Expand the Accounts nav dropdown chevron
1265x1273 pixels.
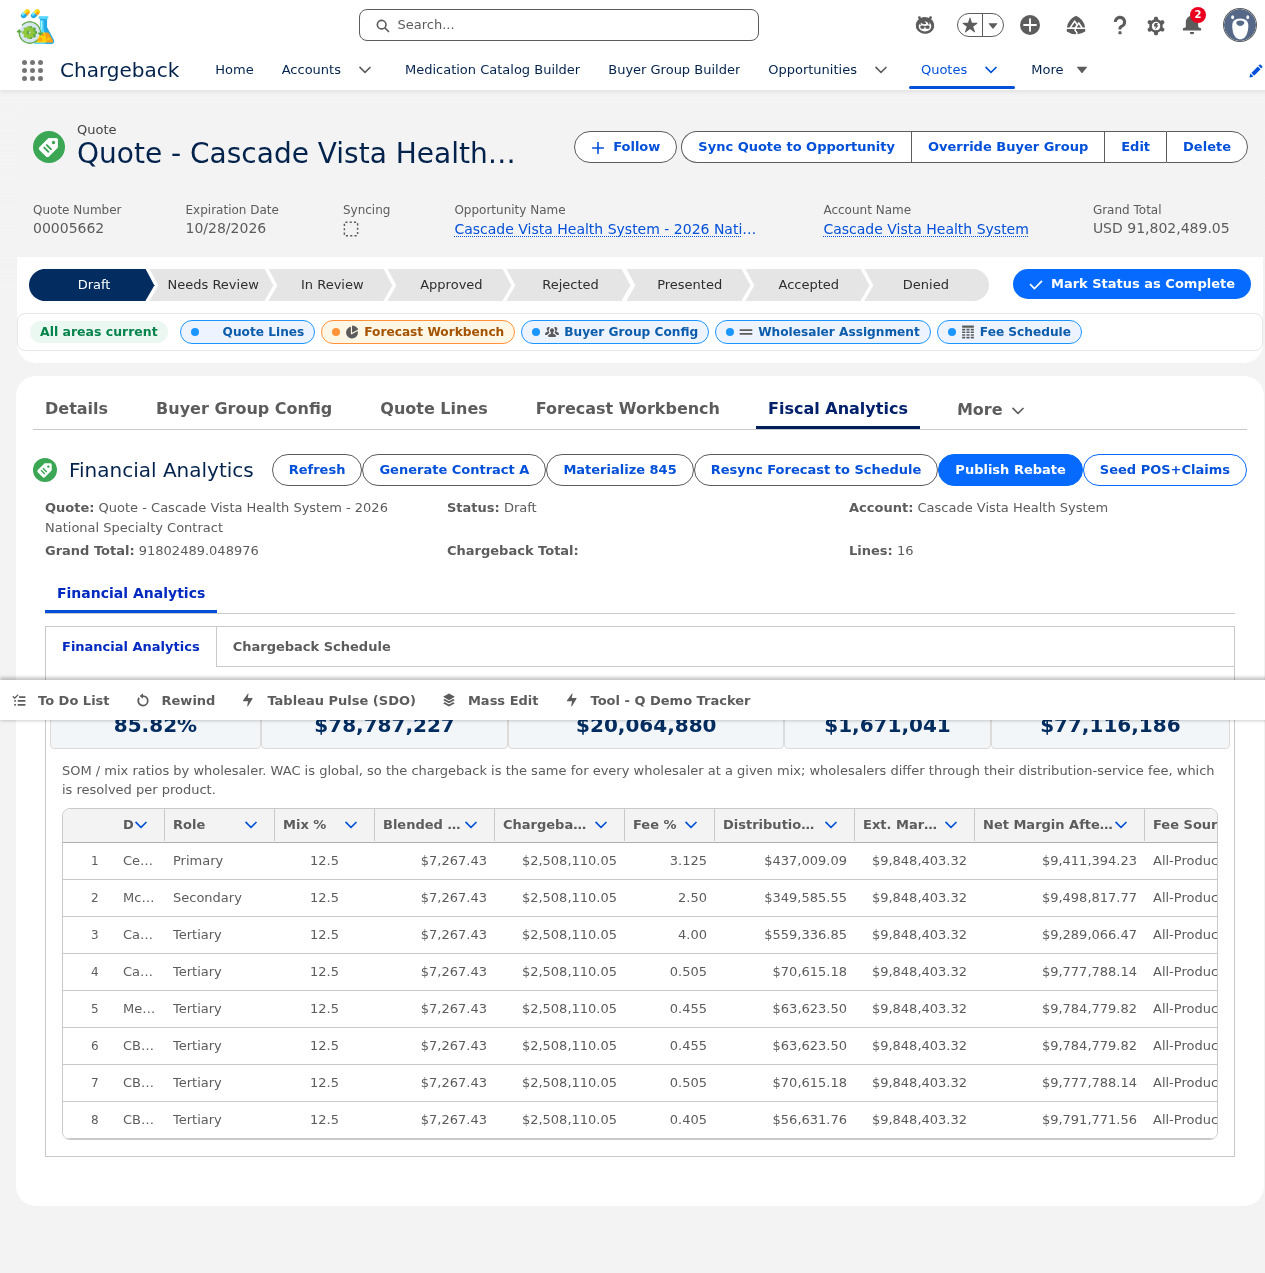(x=365, y=70)
